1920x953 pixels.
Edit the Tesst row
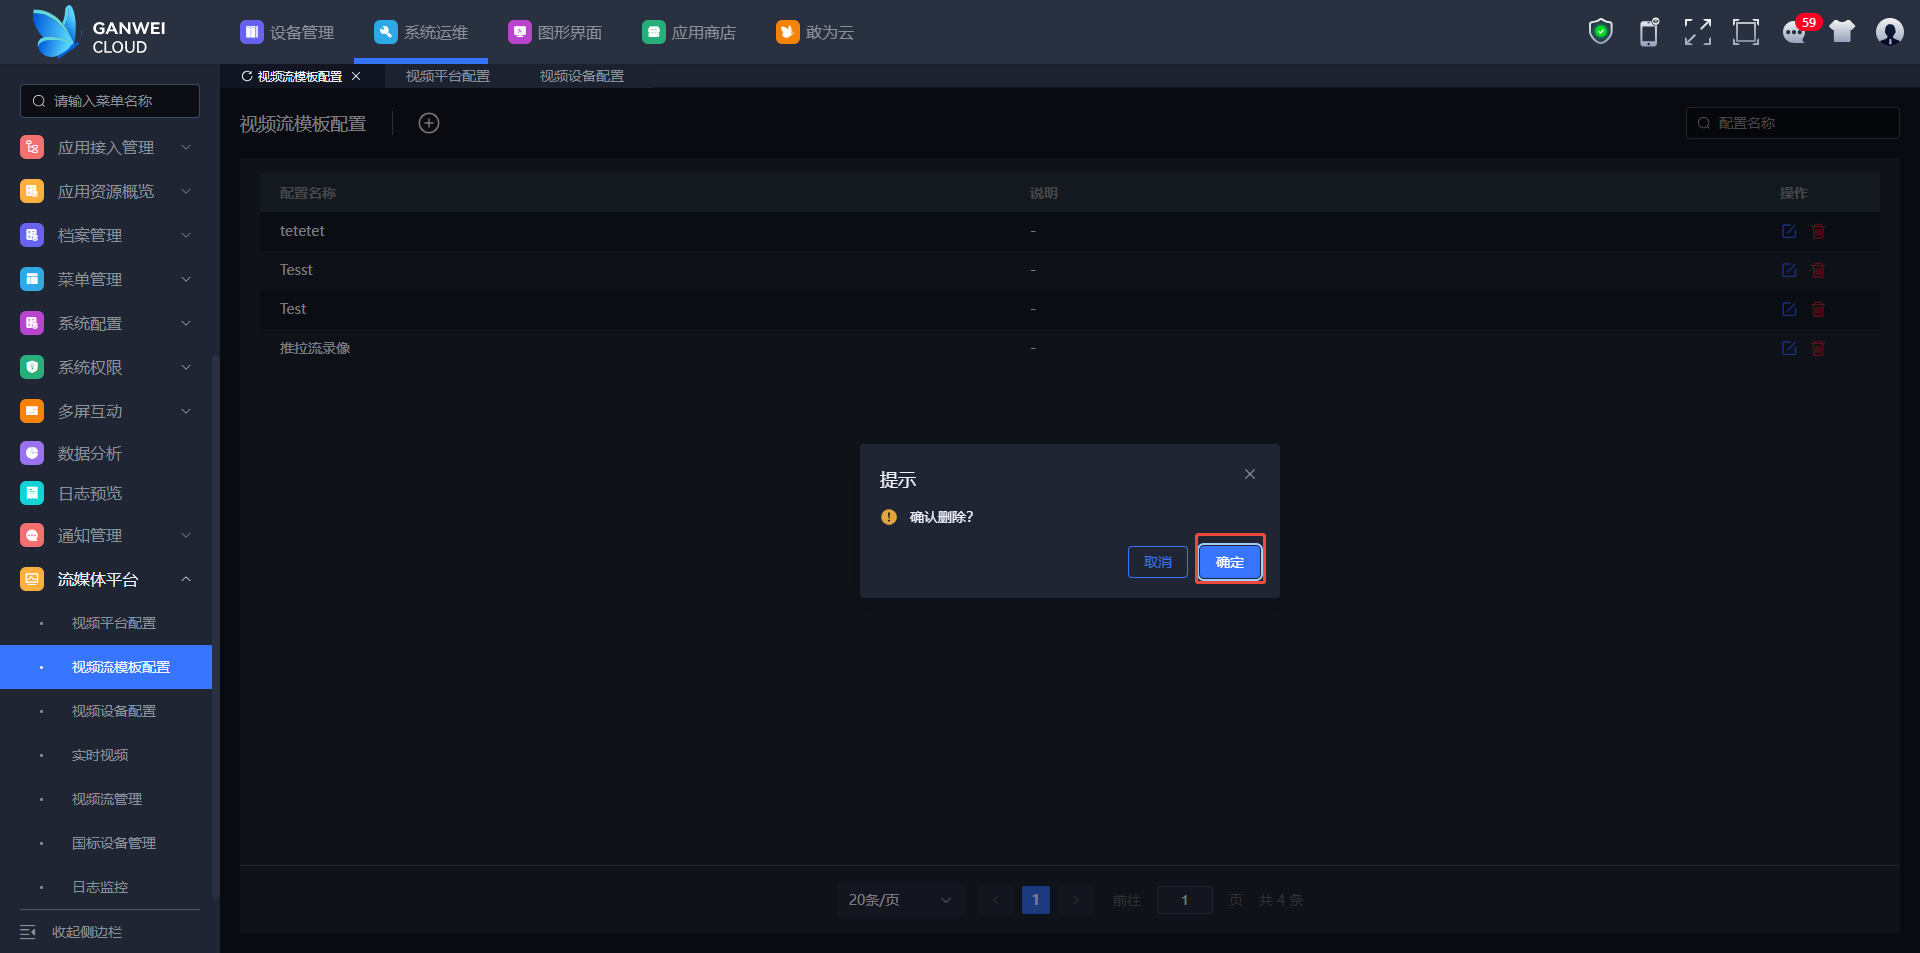[1789, 270]
